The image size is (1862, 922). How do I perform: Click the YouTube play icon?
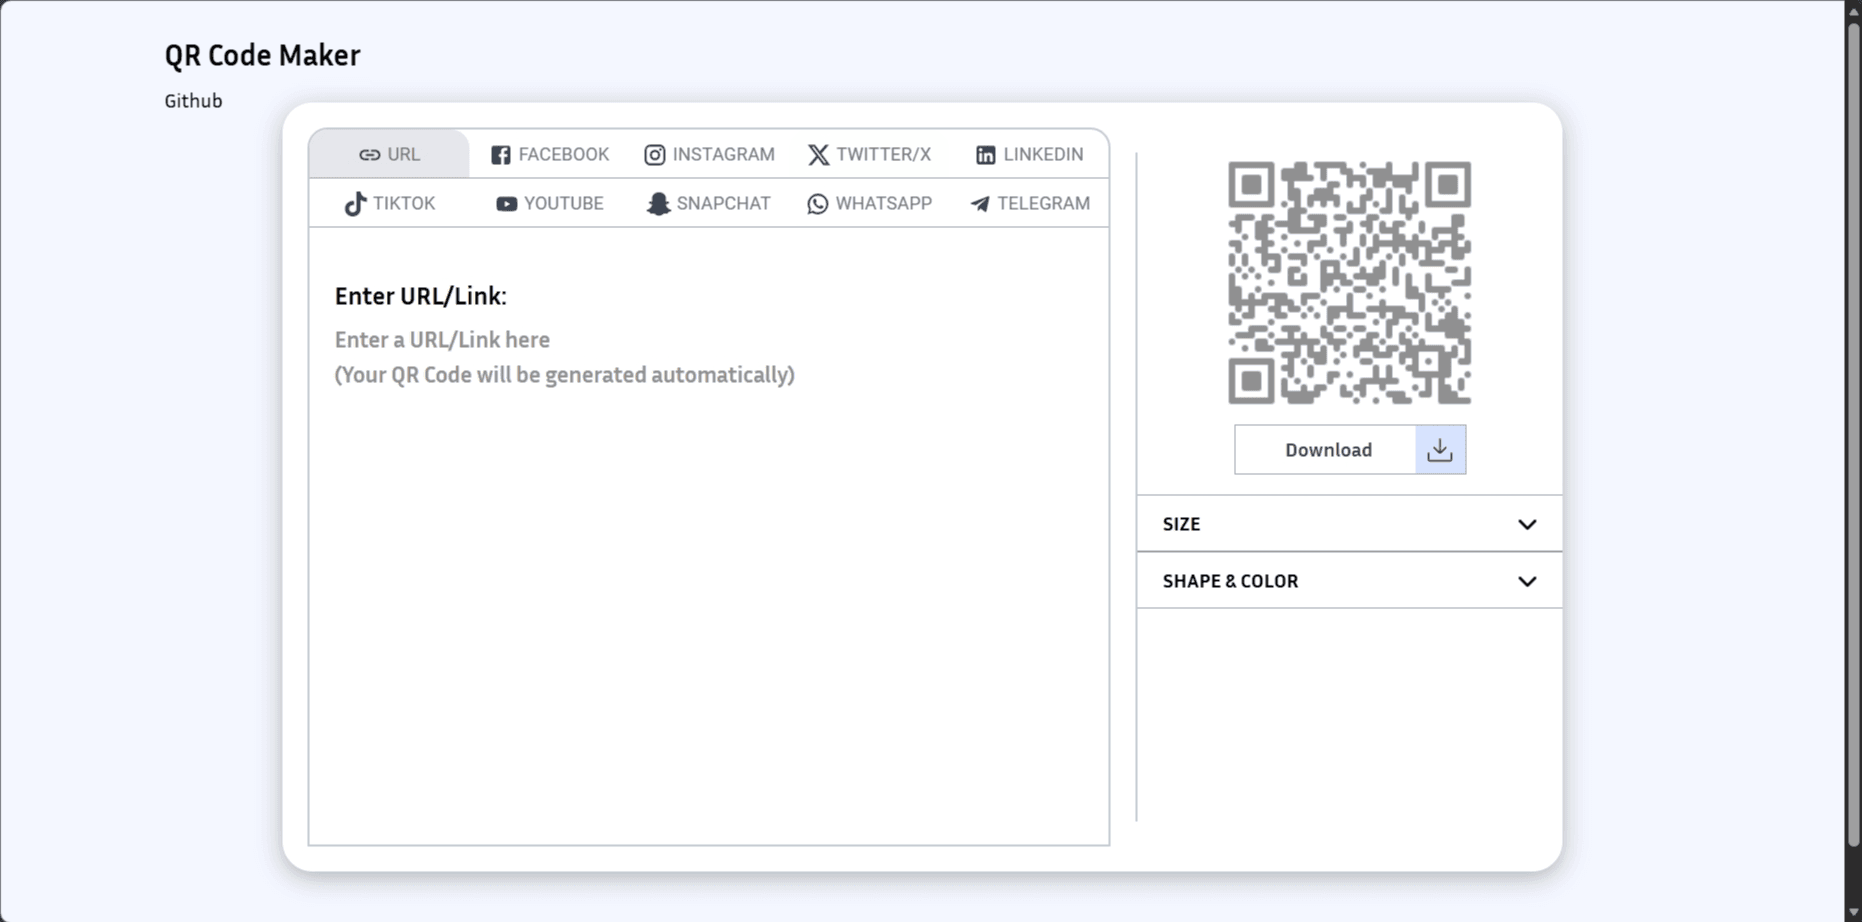click(x=505, y=203)
